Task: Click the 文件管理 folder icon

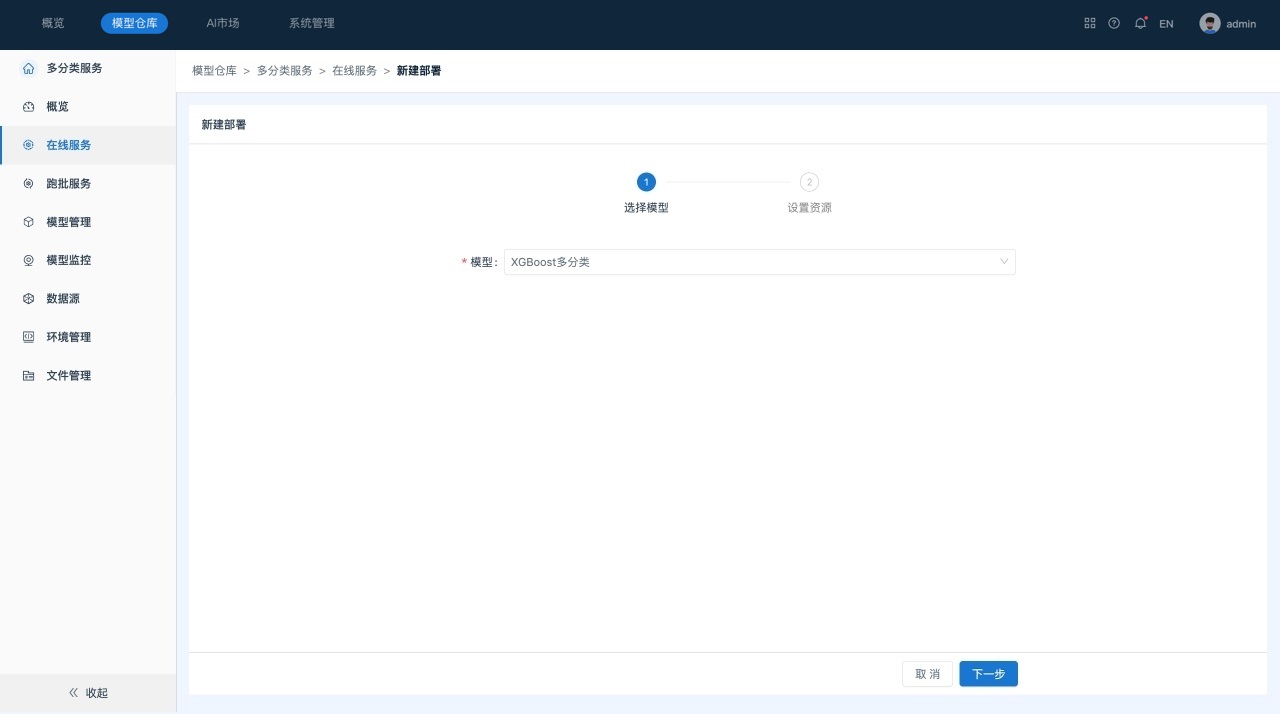Action: 28,376
